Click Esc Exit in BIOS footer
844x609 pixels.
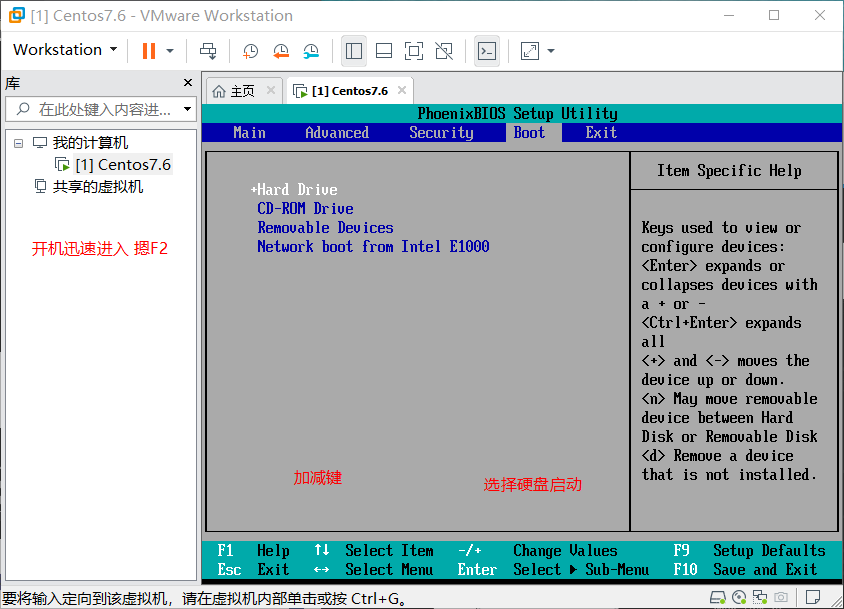(253, 570)
